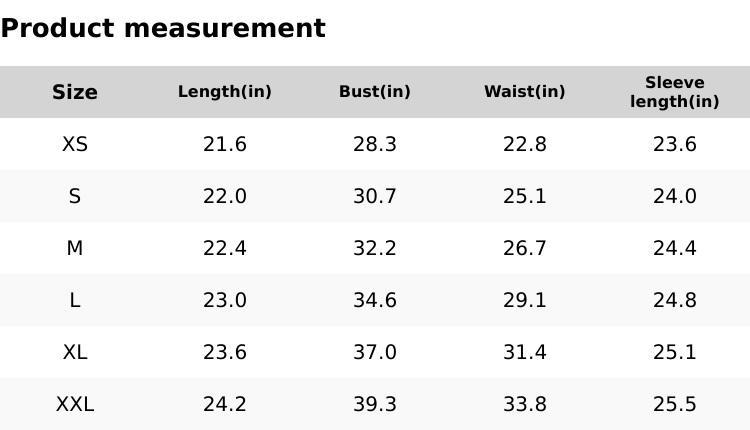Select the XL size row label
750x430 pixels.
[x=75, y=352]
